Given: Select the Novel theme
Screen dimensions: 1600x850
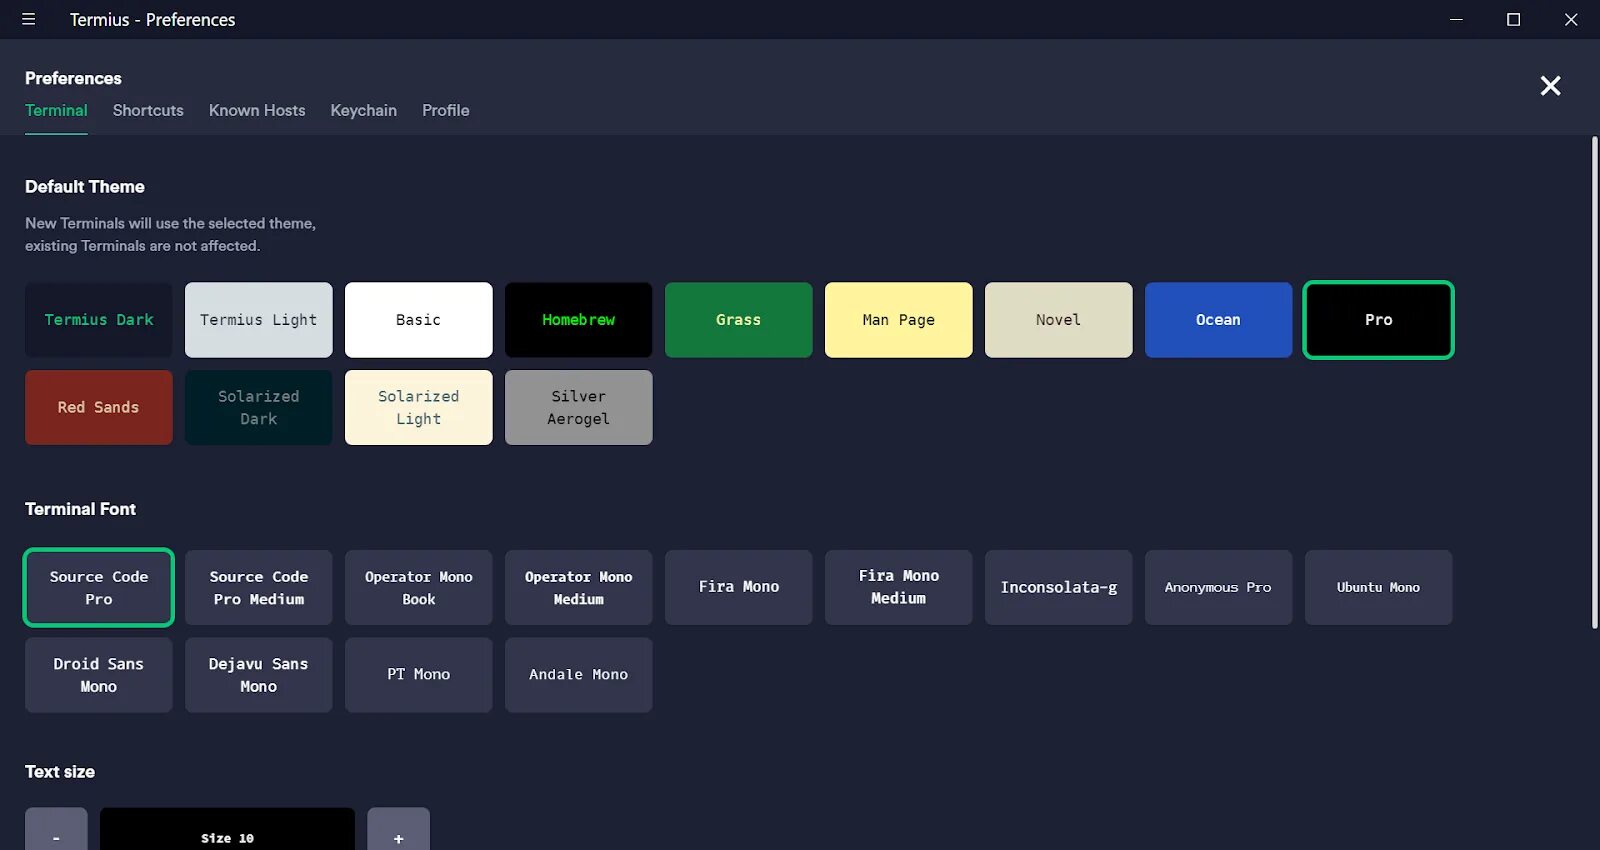Looking at the screenshot, I should 1059,320.
